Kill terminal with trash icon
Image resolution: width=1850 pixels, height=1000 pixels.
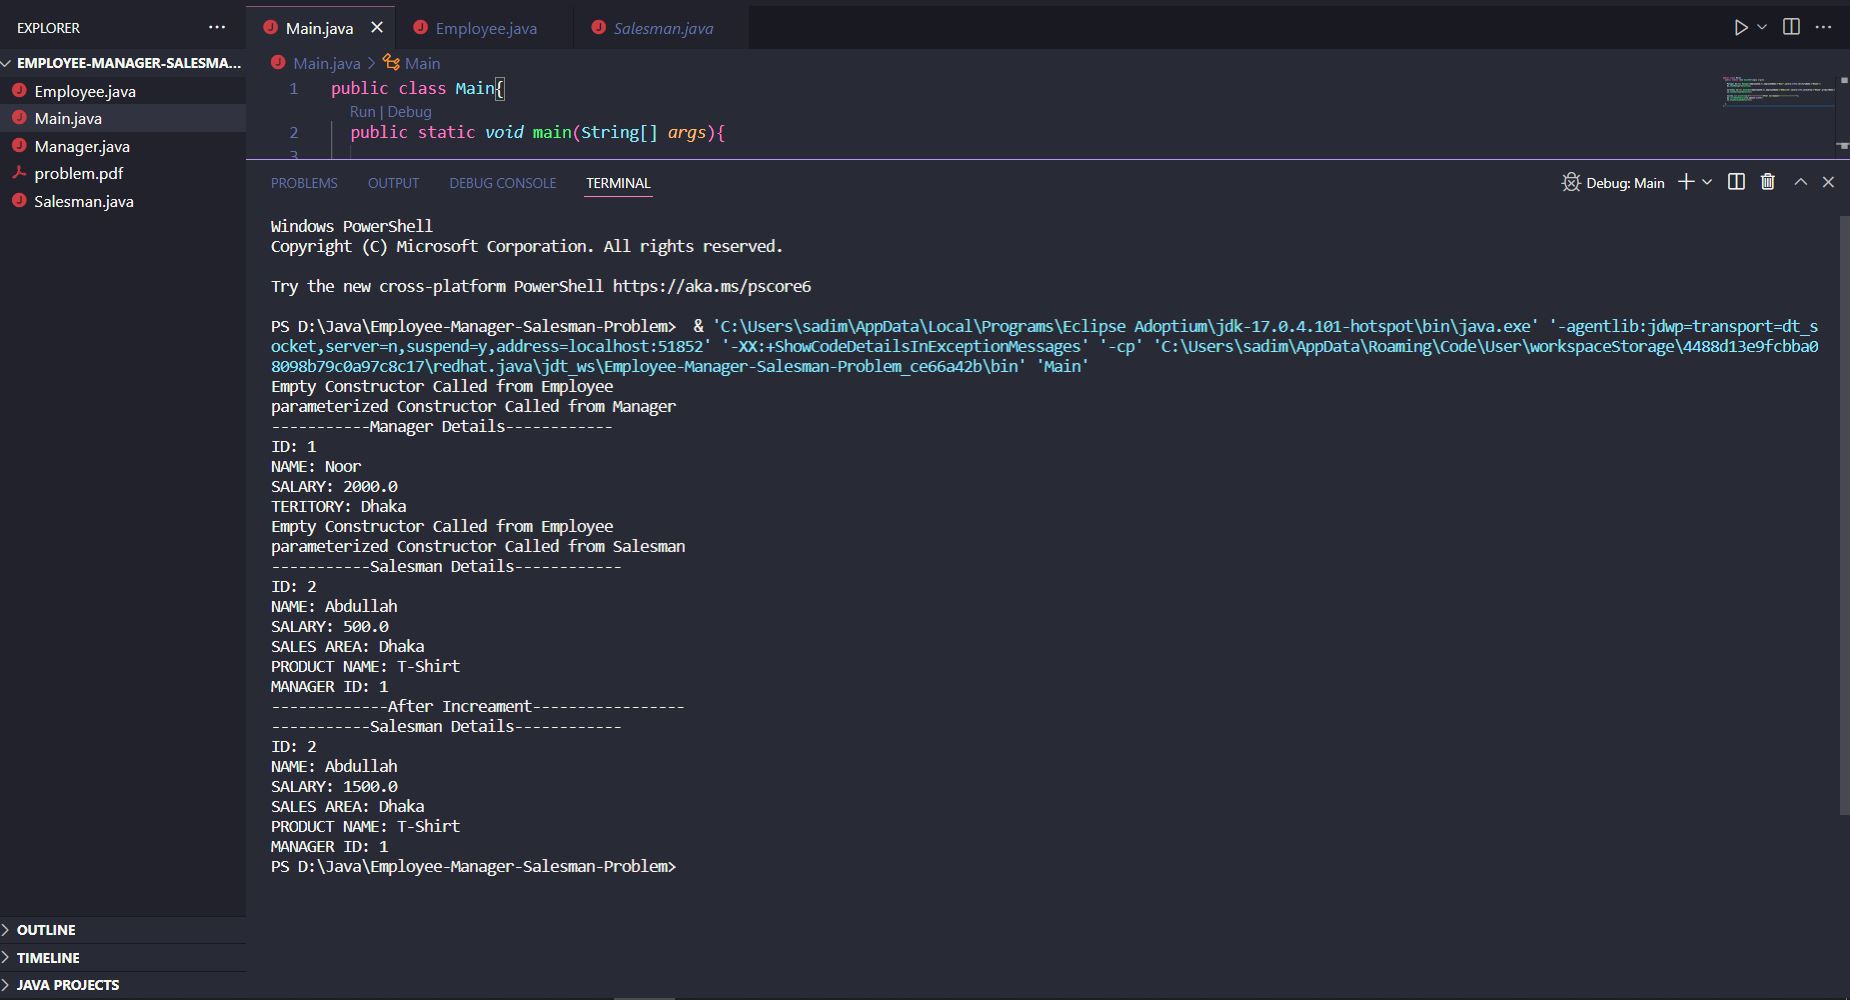point(1768,182)
